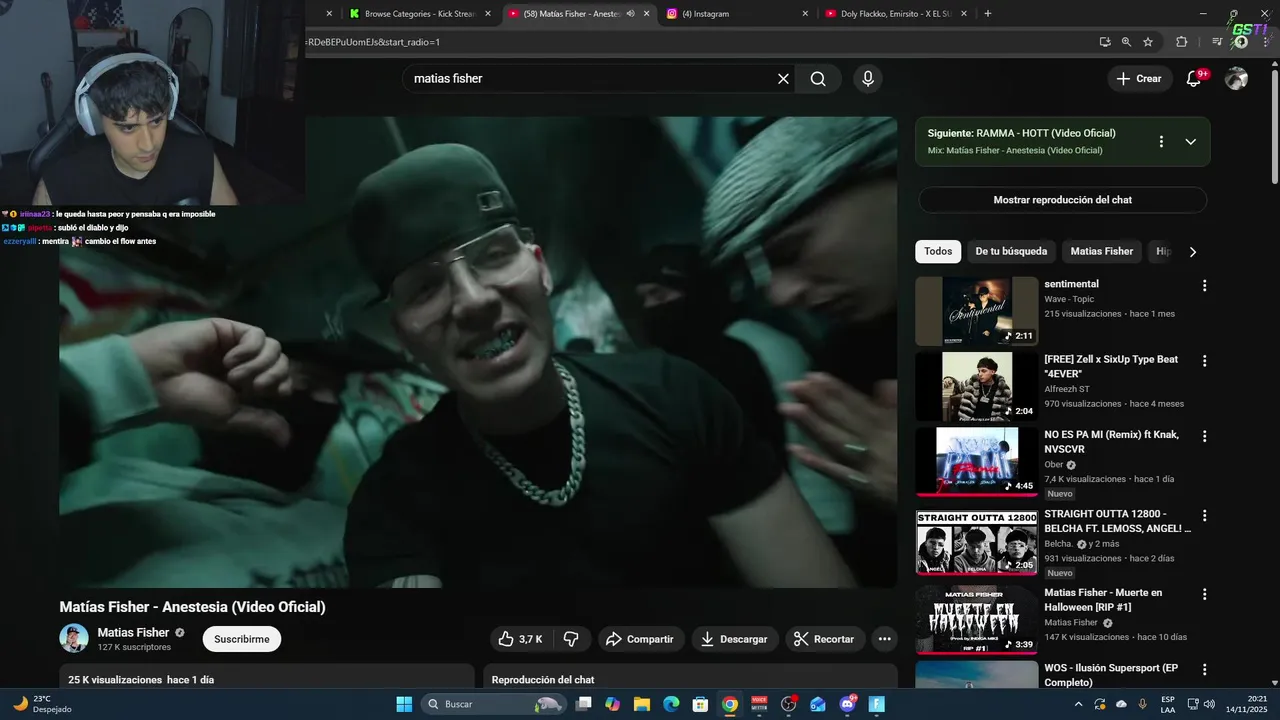Select the Matias Fisher filter chip
Screen dimensions: 1280x720
[x=1102, y=252]
